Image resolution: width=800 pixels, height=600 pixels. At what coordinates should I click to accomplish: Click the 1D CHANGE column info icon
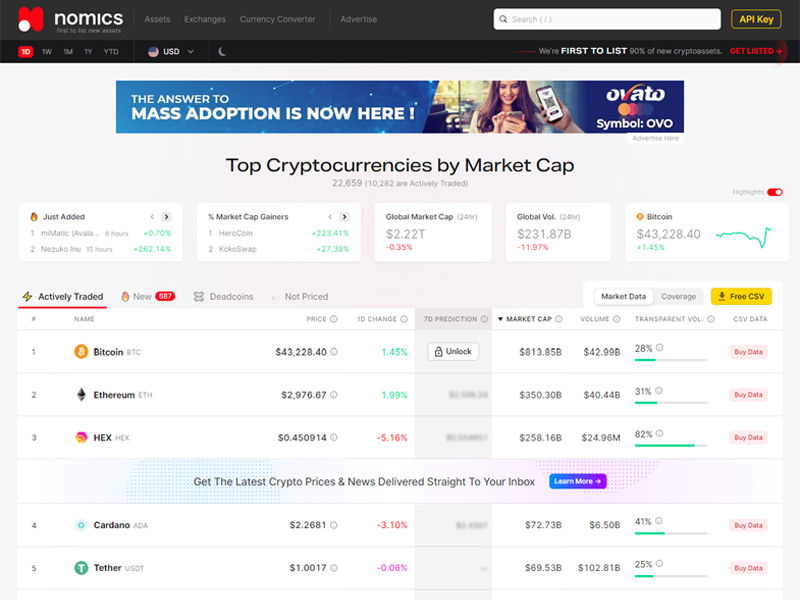(x=404, y=319)
